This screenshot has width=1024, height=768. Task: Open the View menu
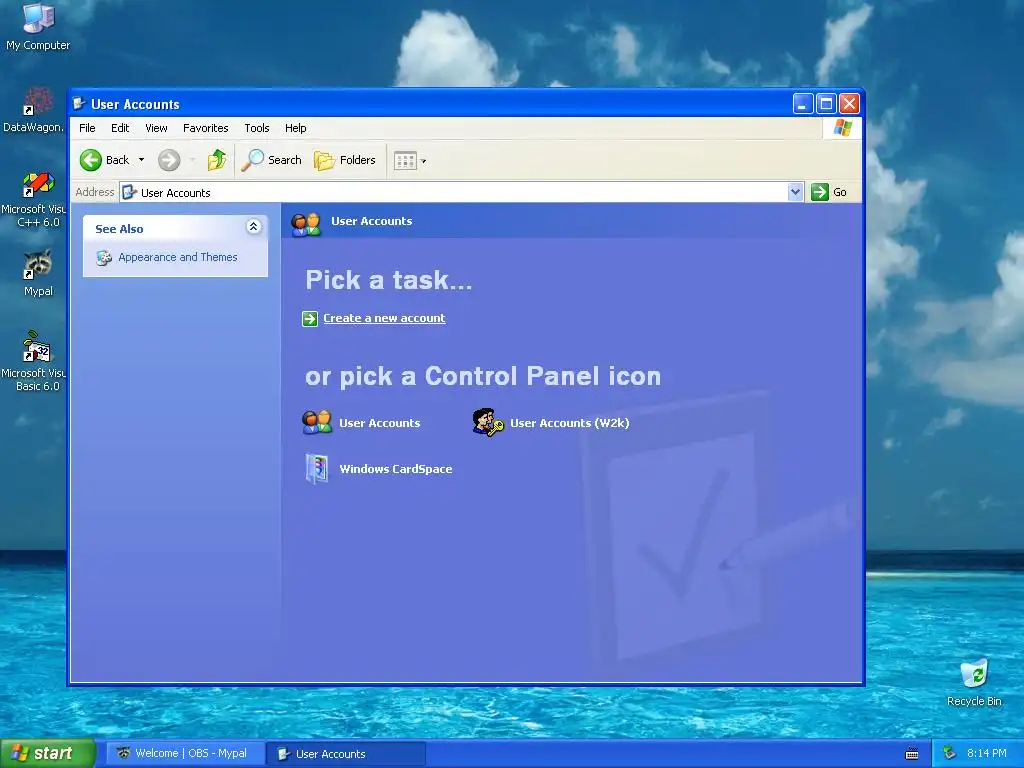pyautogui.click(x=156, y=128)
